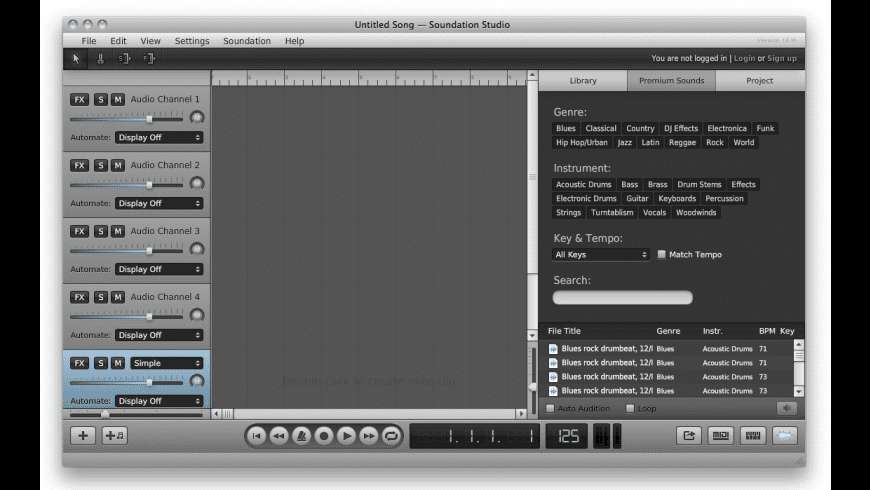Open the MIDI panel icon

720,435
